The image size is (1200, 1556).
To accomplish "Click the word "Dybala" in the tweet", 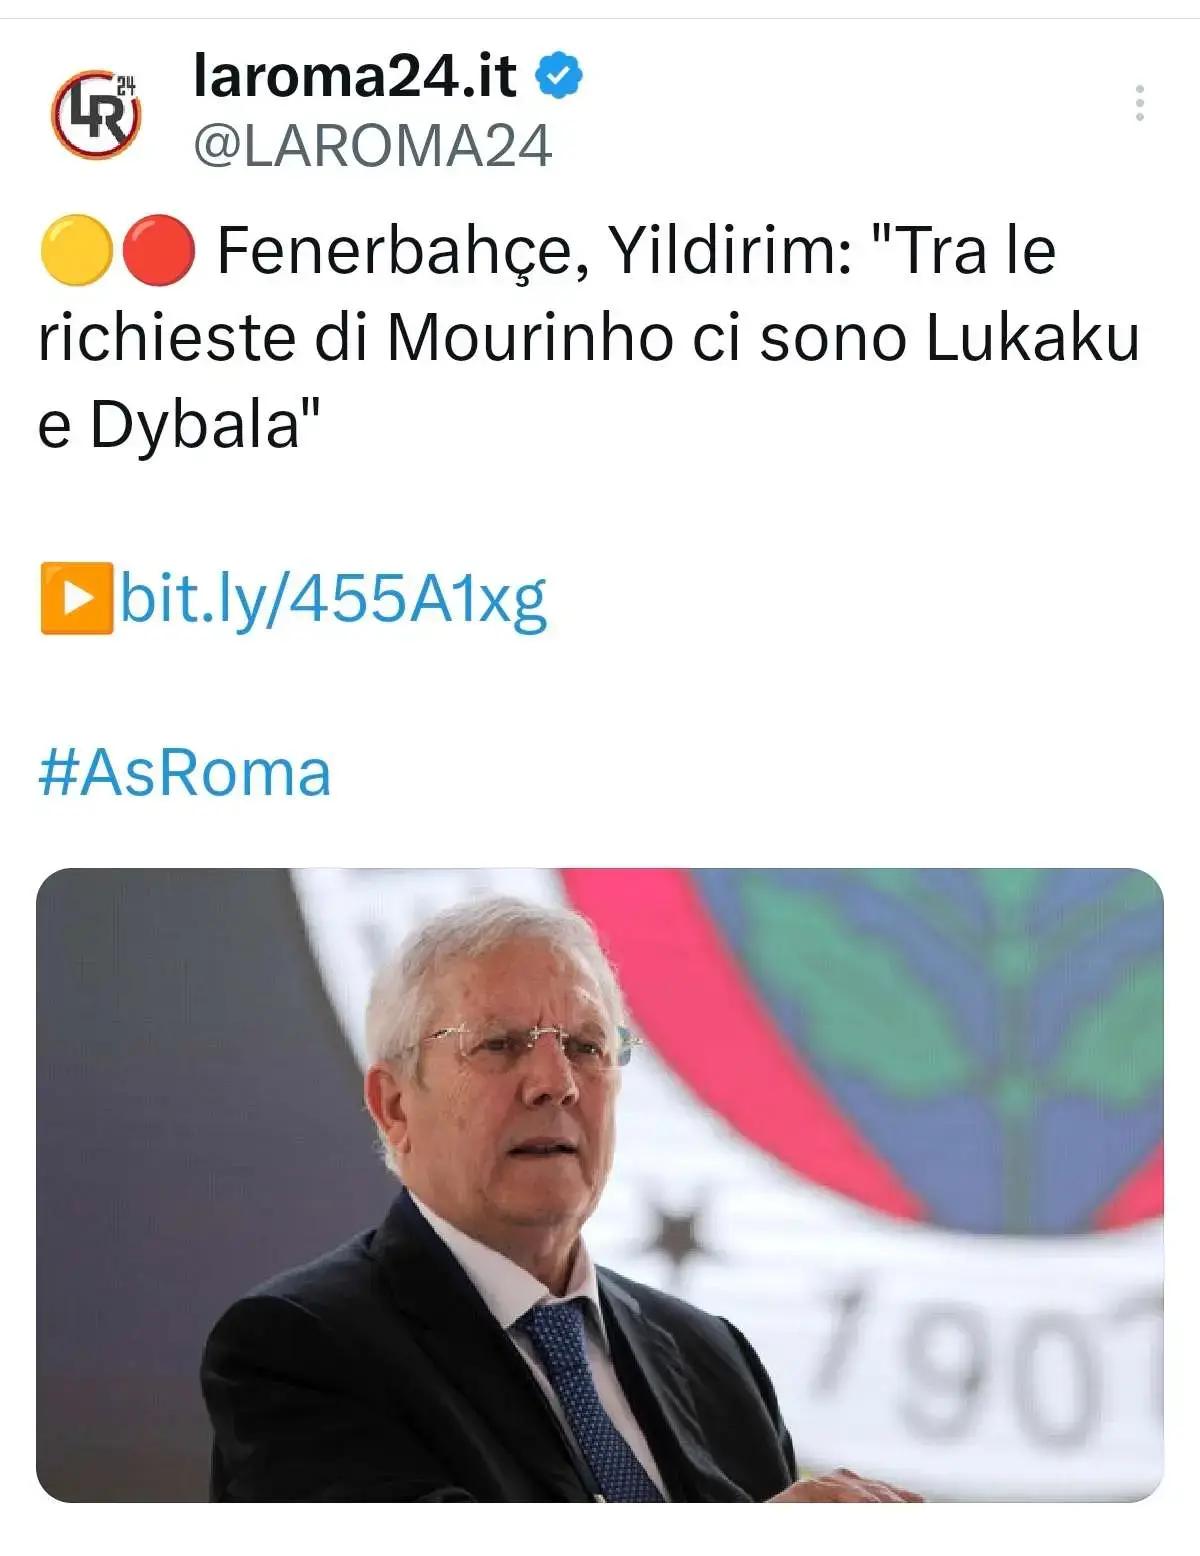I will [x=196, y=425].
